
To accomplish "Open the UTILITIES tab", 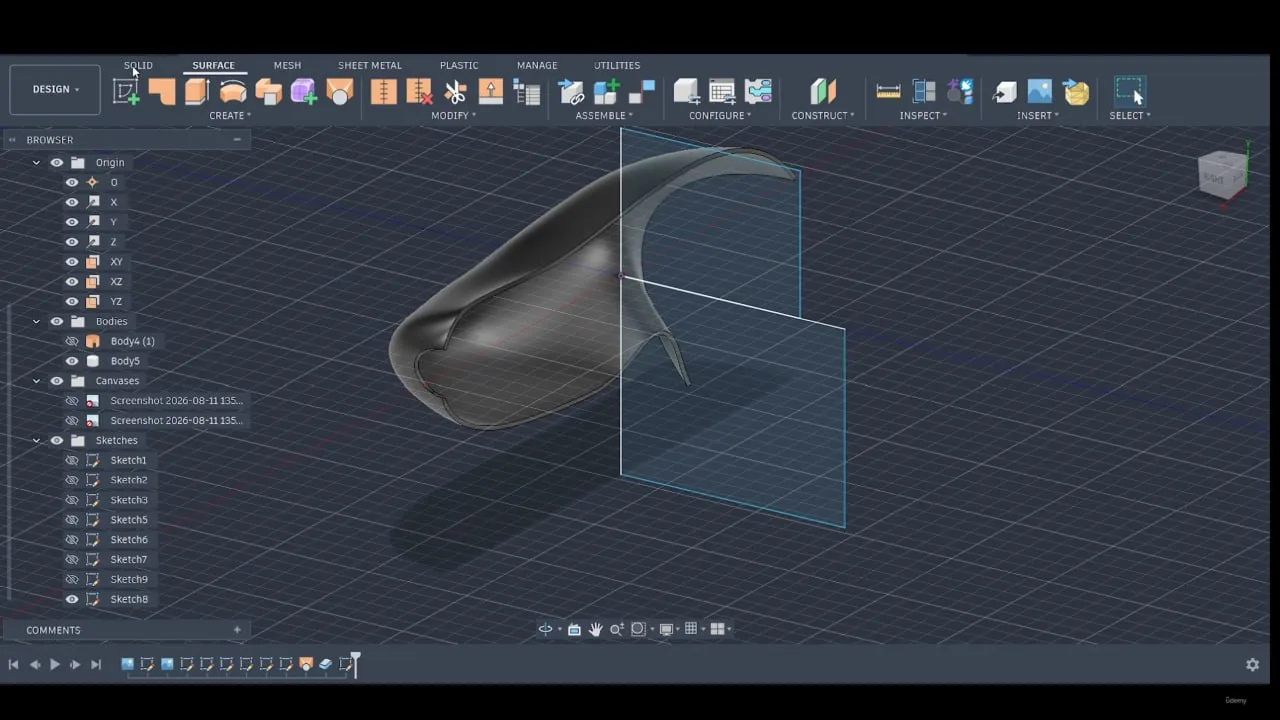I will click(617, 65).
